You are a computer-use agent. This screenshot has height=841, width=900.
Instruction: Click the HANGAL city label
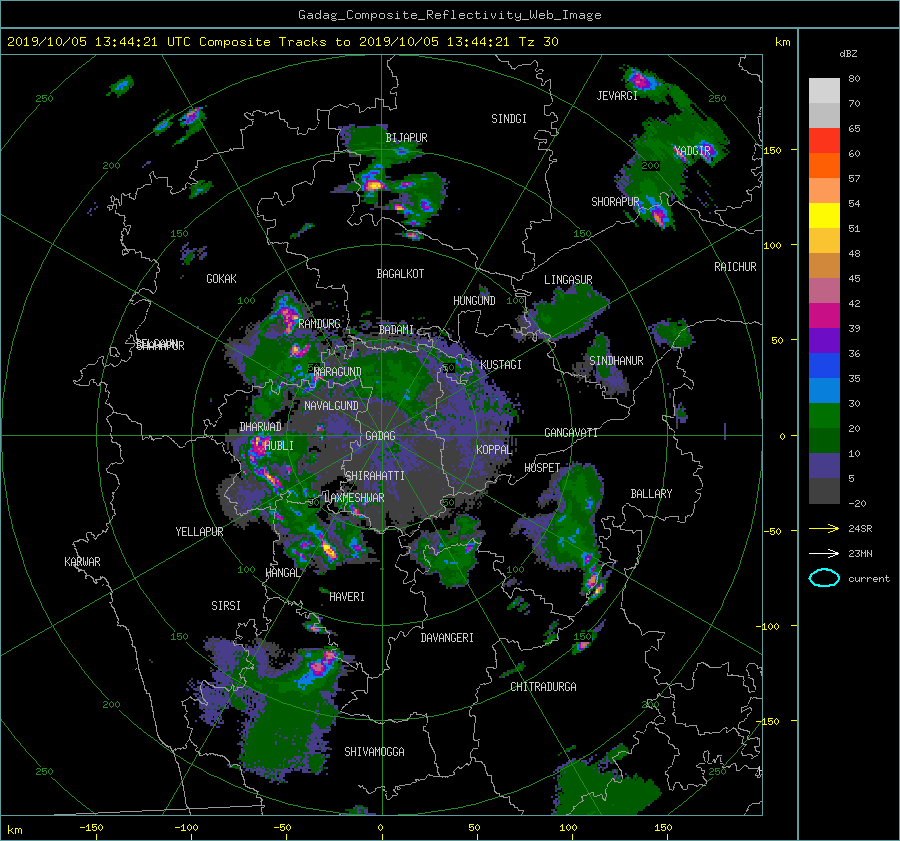point(282,573)
